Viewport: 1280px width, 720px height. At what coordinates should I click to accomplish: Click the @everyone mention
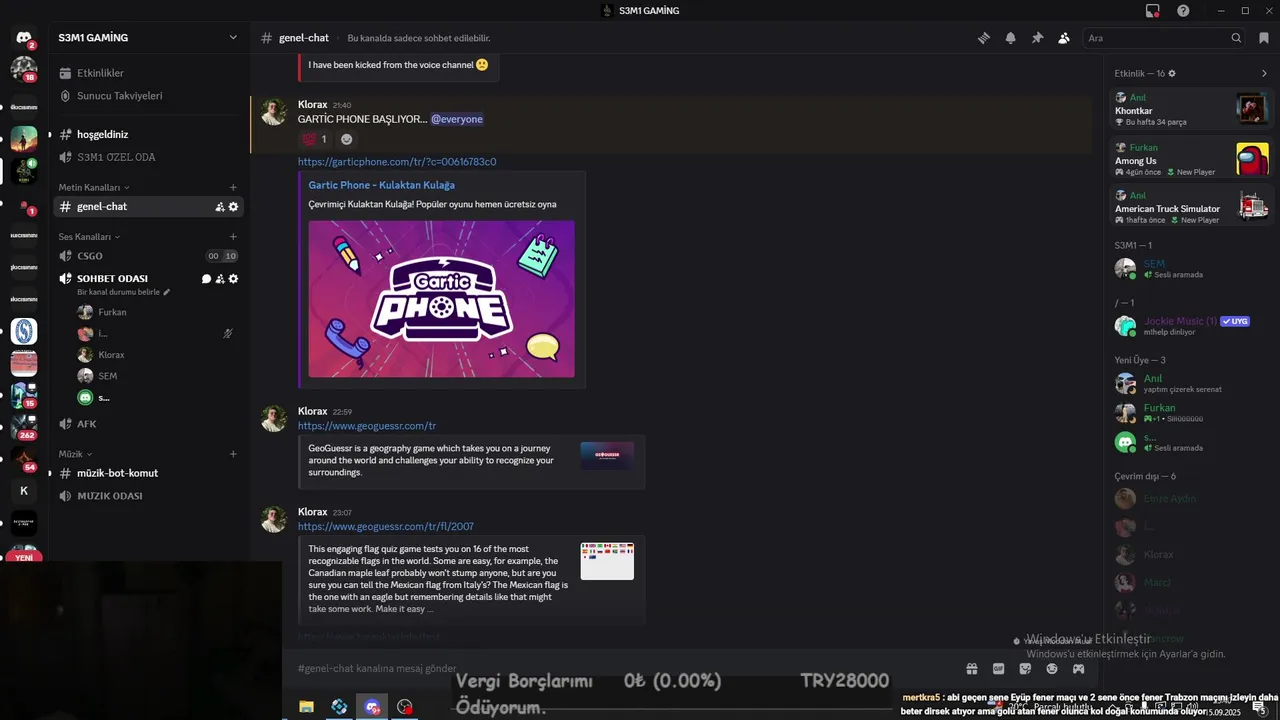457,119
